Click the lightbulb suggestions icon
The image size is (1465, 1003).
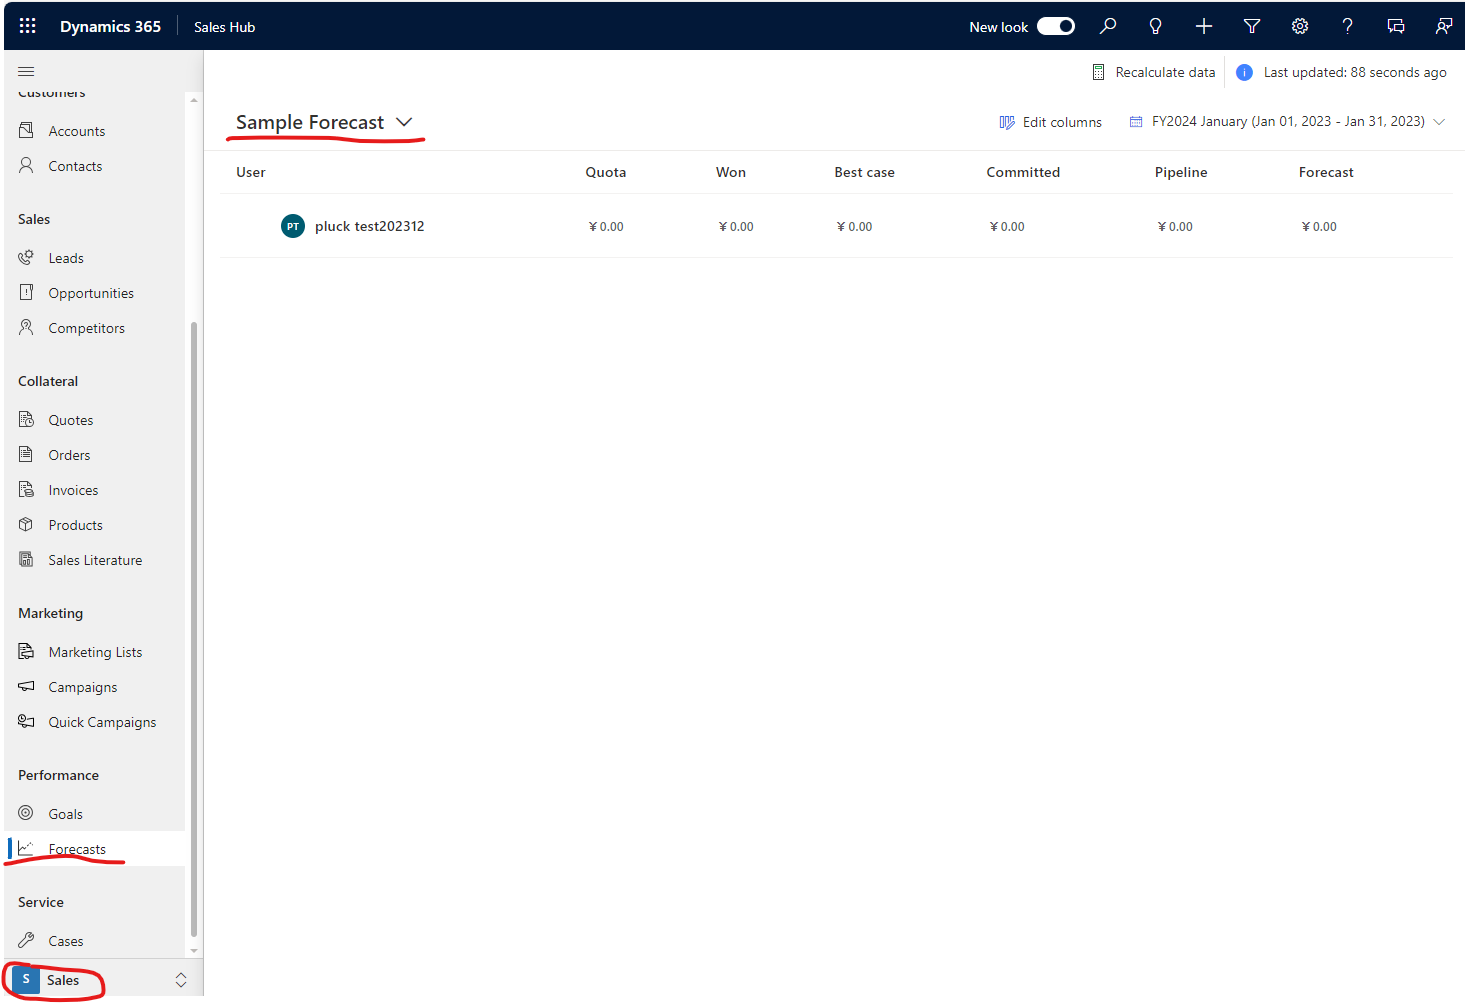(x=1155, y=26)
